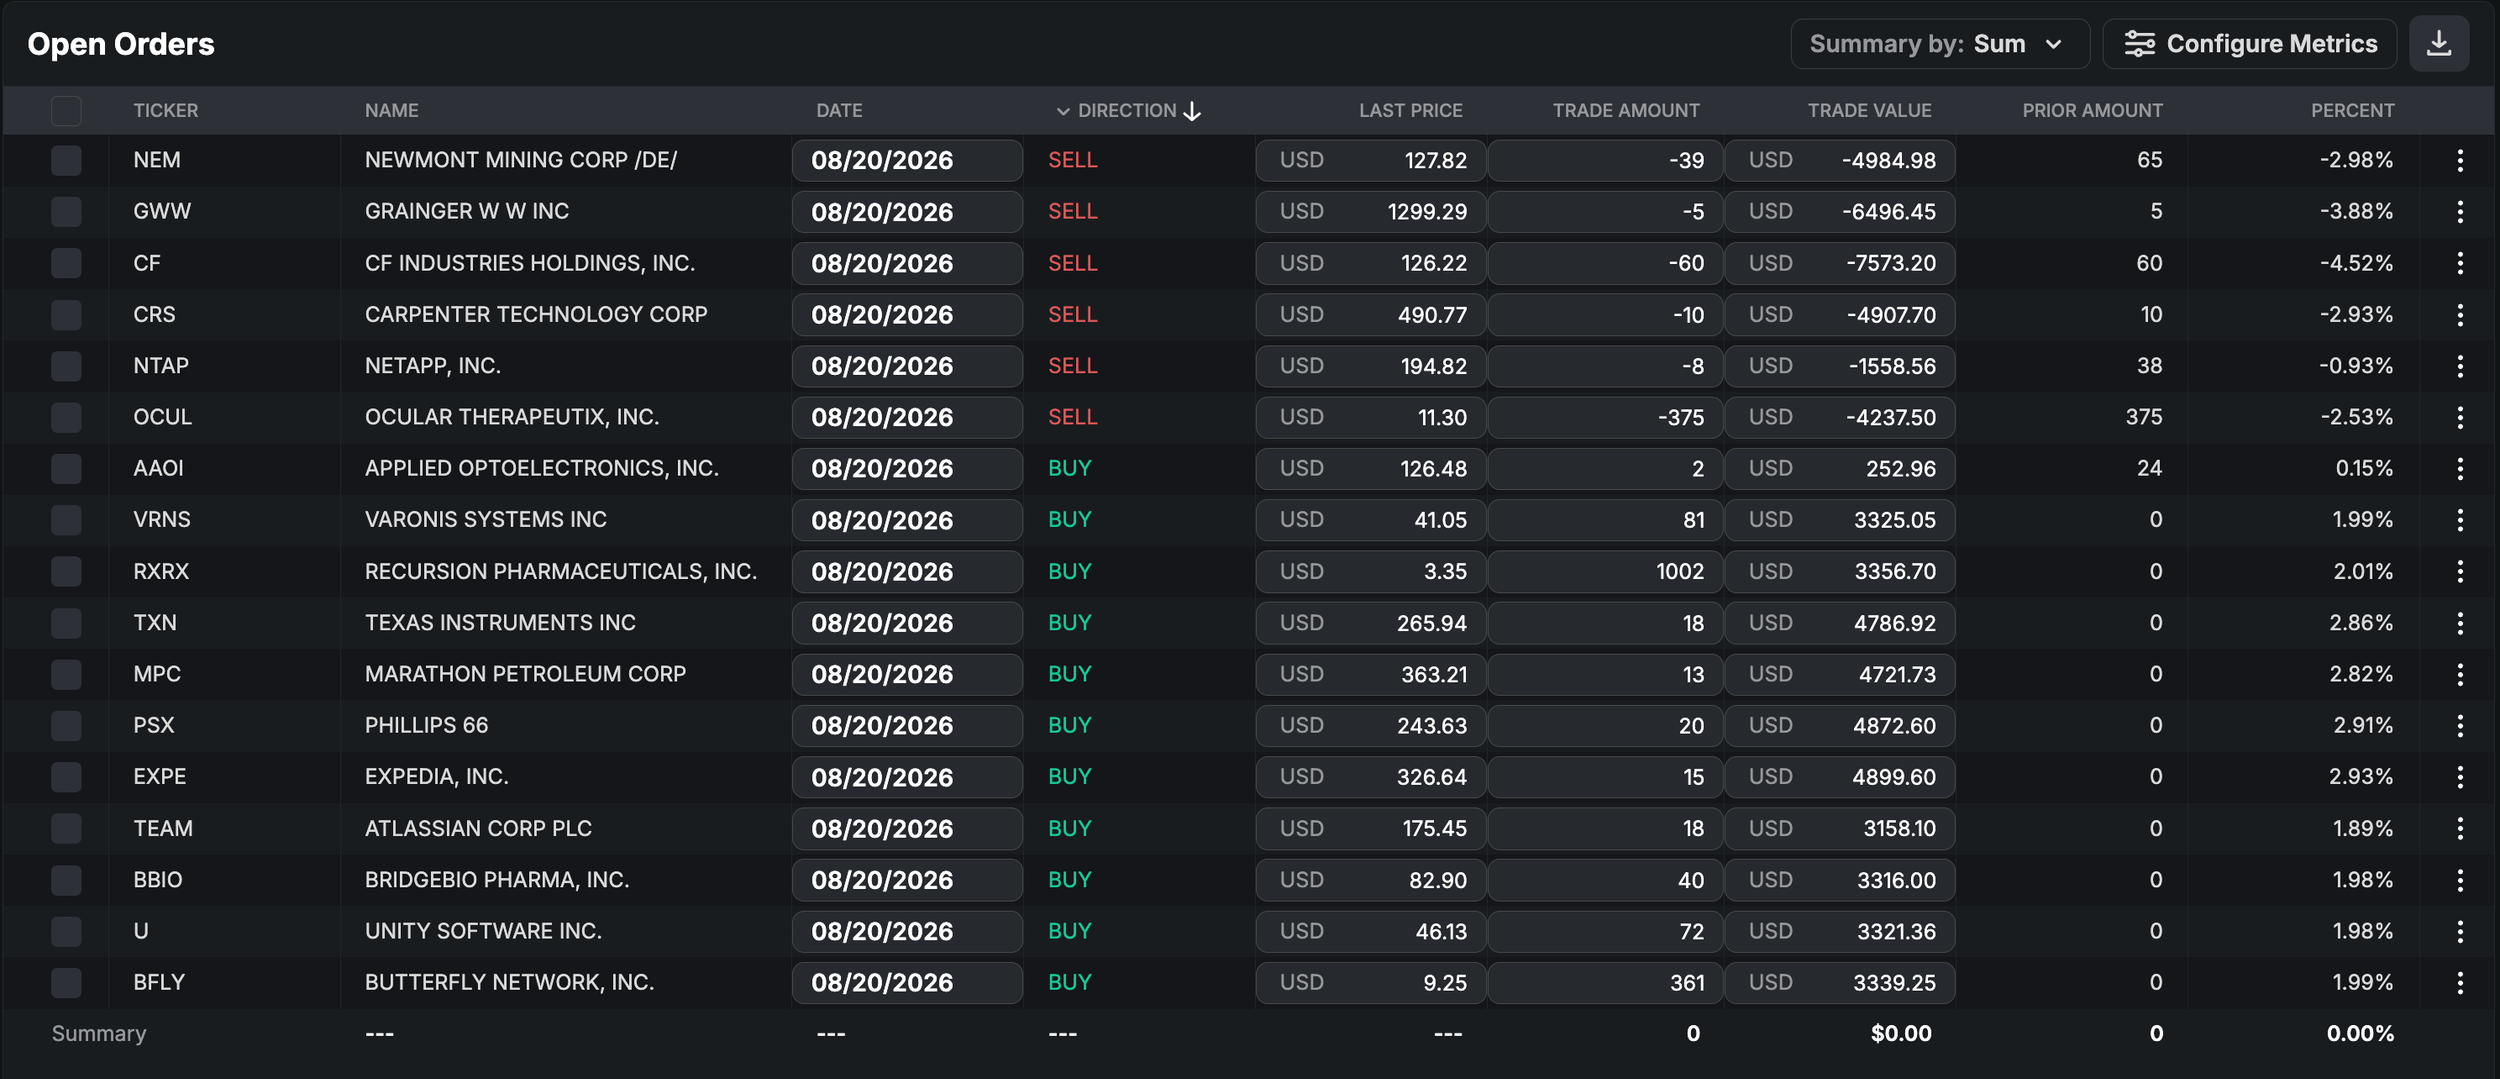Open the three-dot menu for OCUL row
Screen dimensions: 2500x1079
2460,417
